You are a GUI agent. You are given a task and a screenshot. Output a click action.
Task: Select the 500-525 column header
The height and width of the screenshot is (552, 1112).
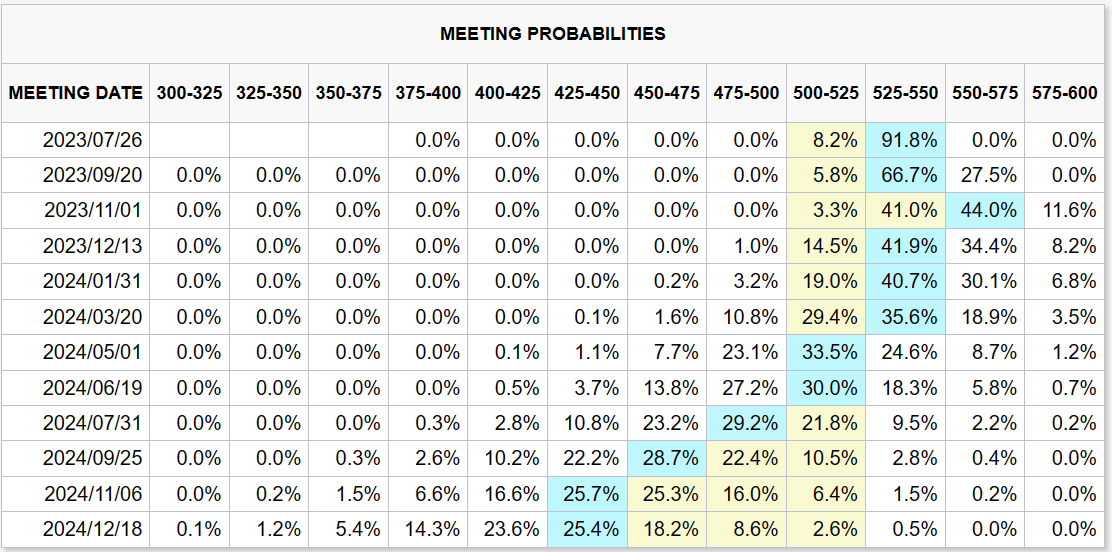[826, 93]
